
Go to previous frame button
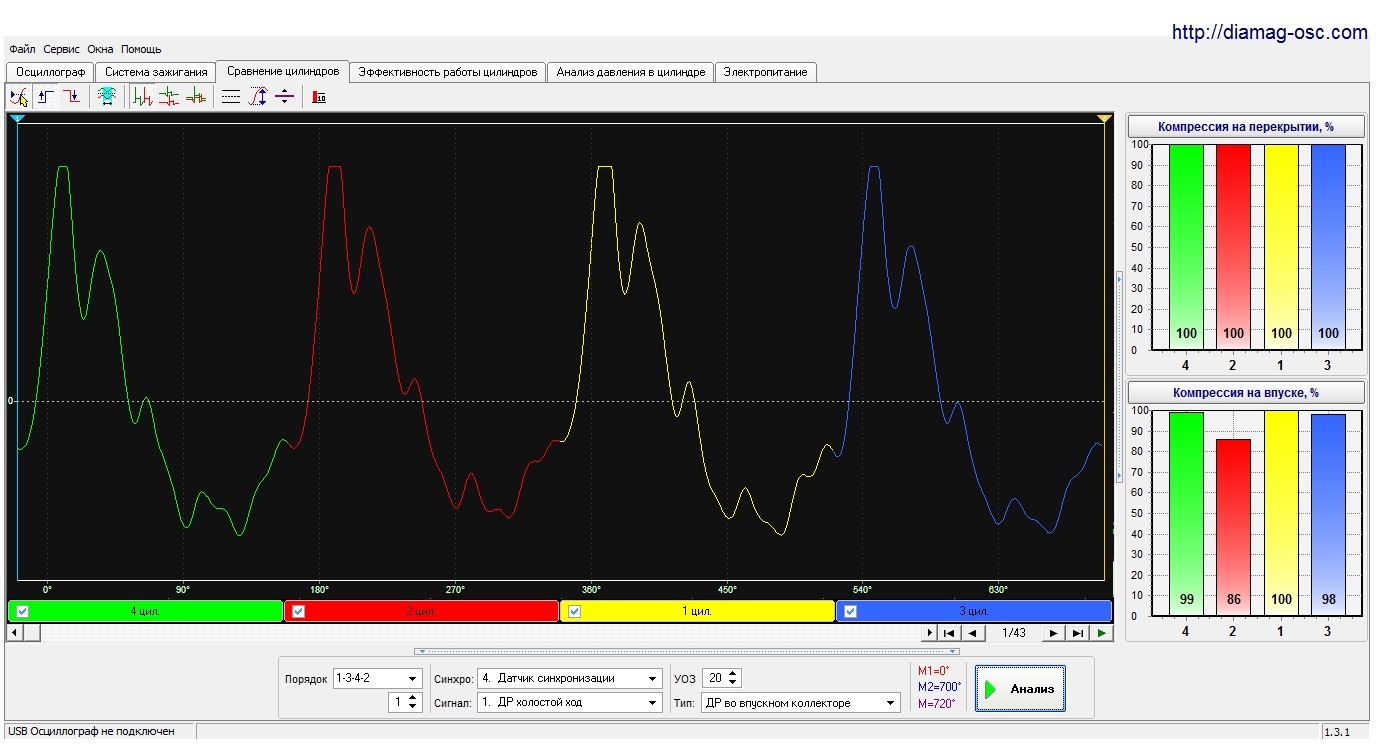tap(971, 633)
